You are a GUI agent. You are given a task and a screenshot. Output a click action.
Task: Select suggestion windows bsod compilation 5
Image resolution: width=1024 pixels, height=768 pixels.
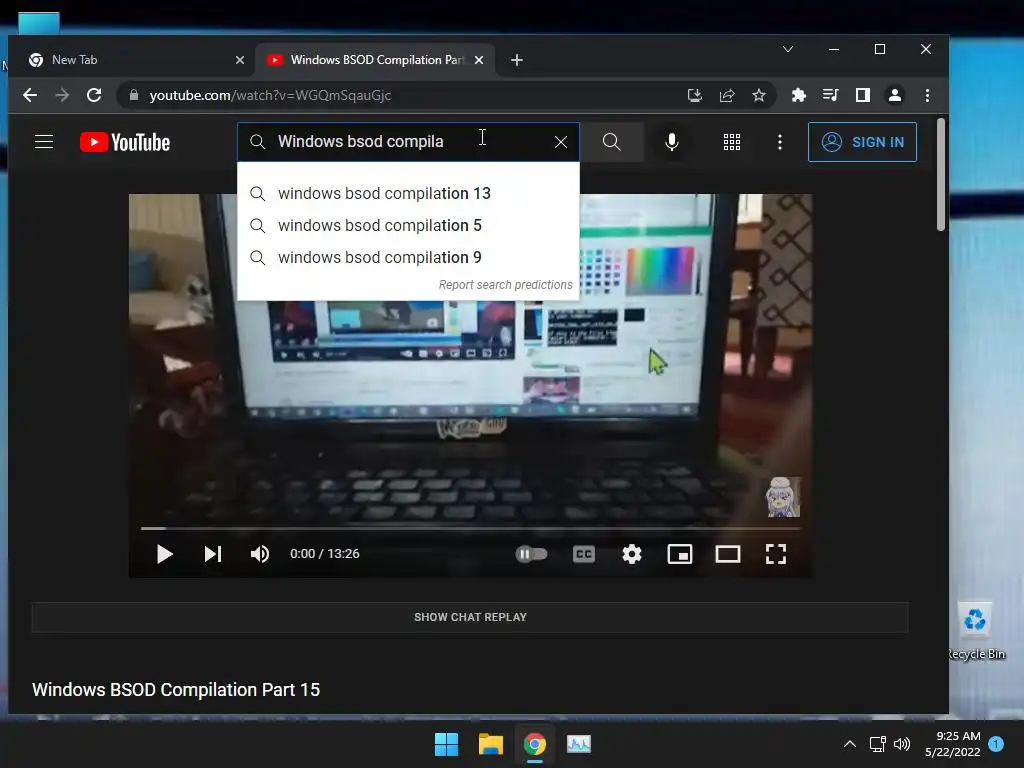tap(408, 225)
